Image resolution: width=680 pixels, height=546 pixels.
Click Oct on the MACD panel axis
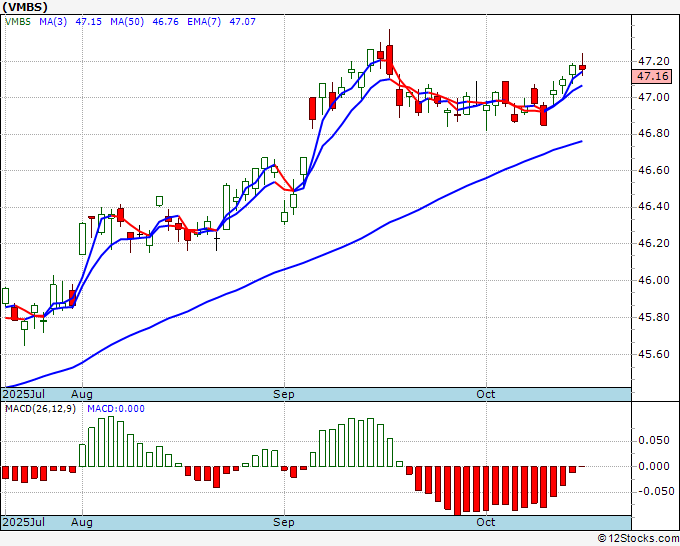coord(485,522)
